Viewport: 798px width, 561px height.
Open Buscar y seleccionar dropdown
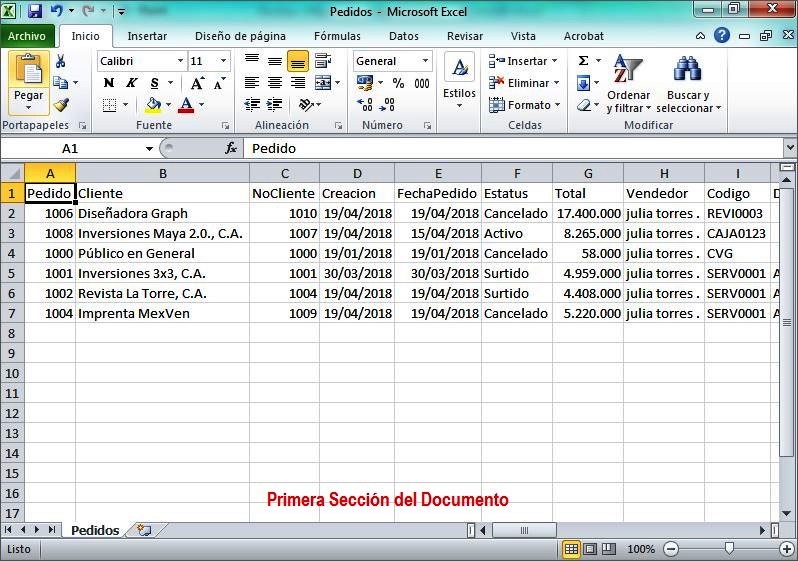coord(719,108)
